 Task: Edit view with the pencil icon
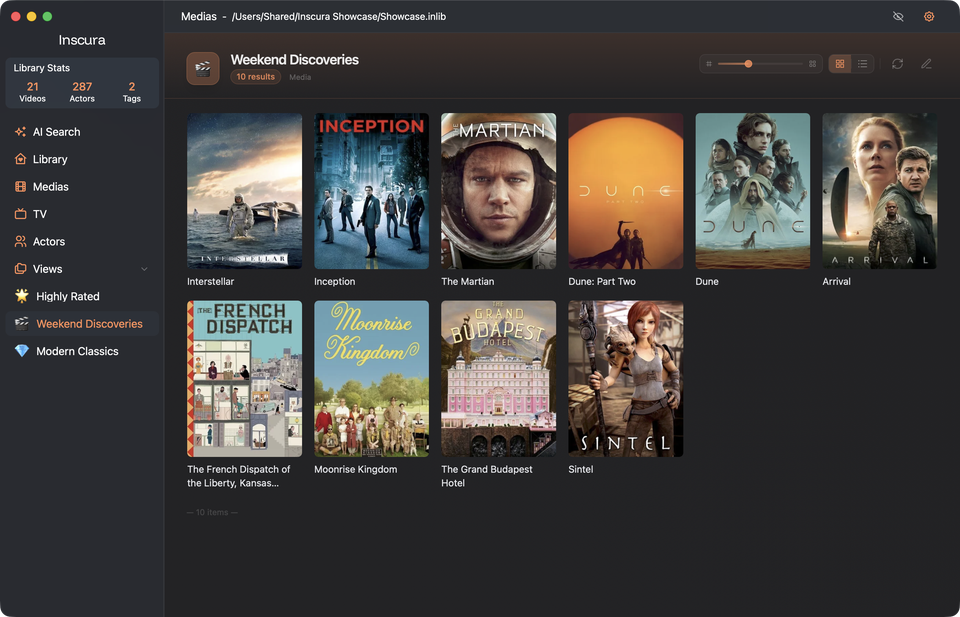926,64
